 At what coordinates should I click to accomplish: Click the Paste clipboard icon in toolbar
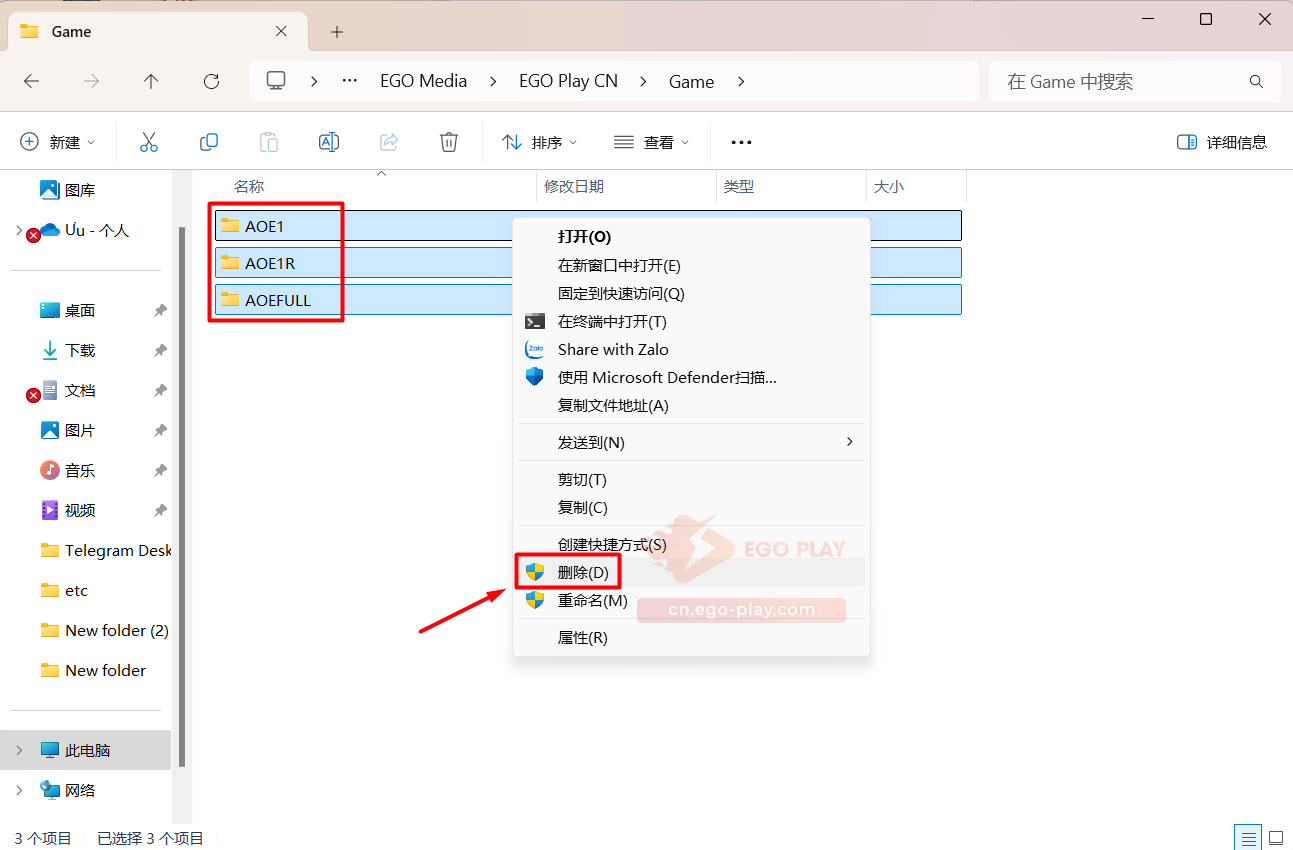pos(269,142)
